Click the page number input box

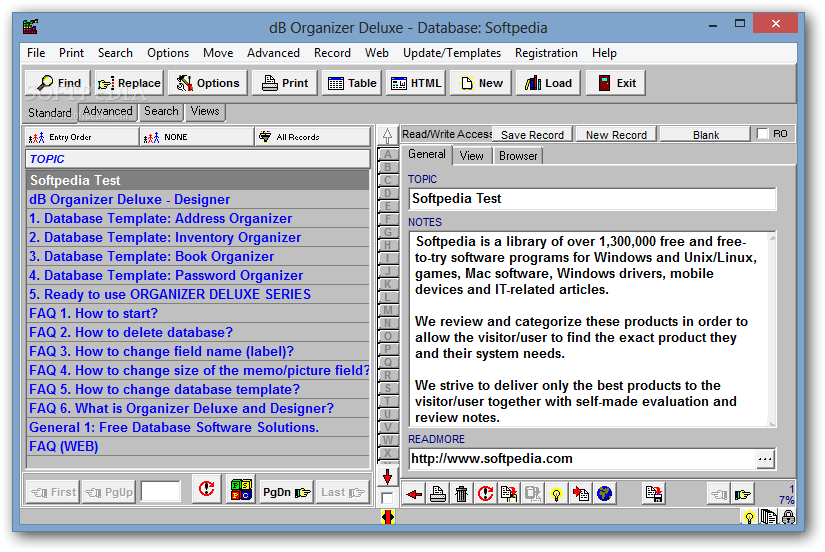tap(160, 492)
